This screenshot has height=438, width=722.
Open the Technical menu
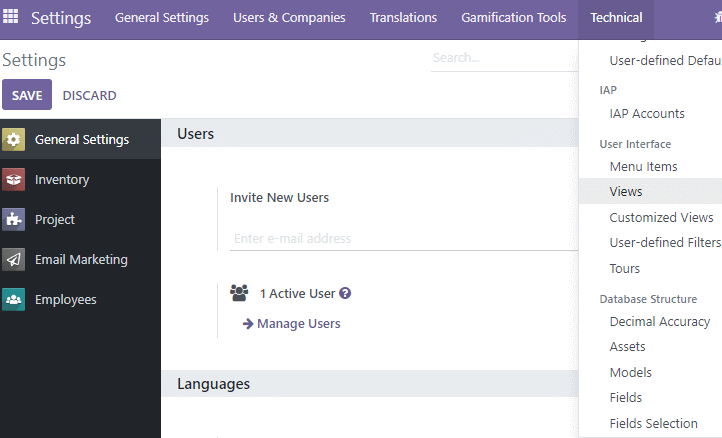point(616,18)
